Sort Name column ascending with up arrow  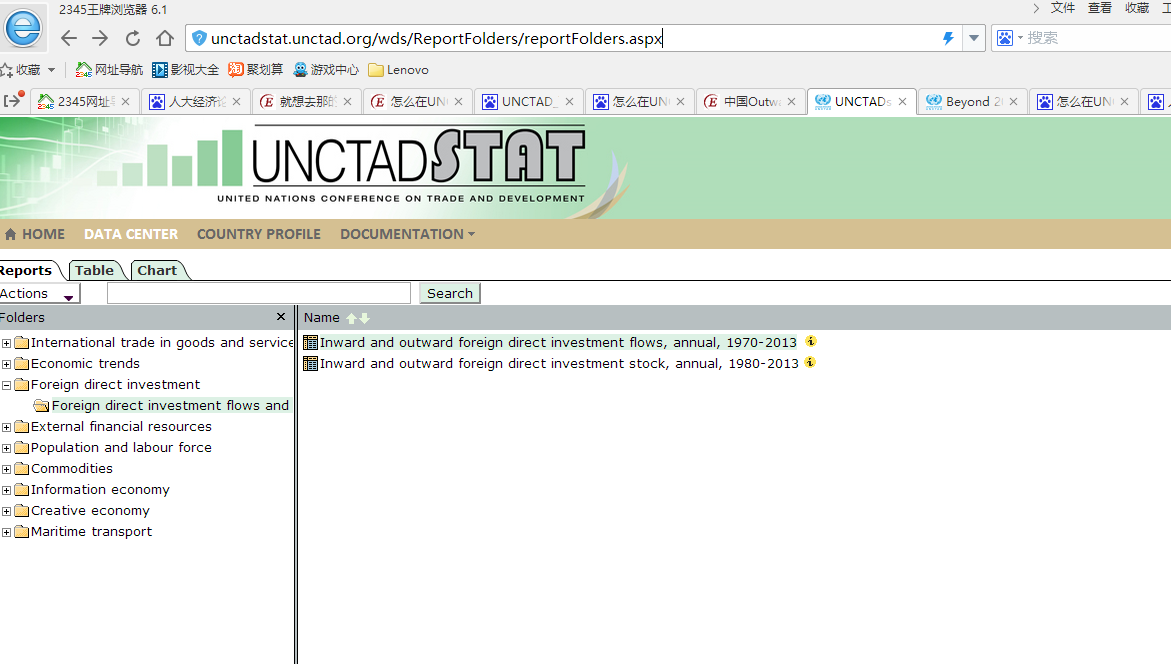coord(351,318)
